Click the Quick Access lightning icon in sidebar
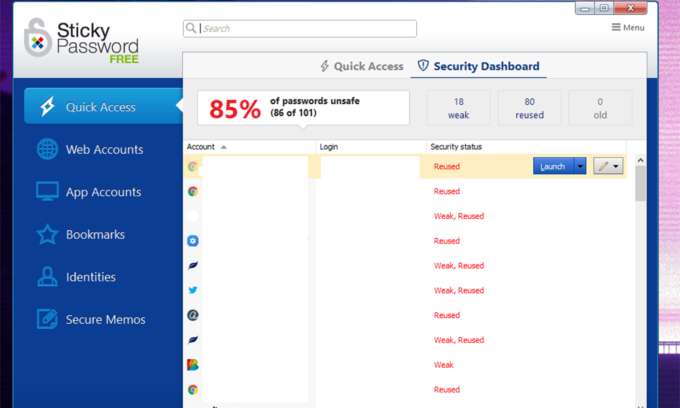Viewport: 680px width, 408px height. click(x=47, y=106)
